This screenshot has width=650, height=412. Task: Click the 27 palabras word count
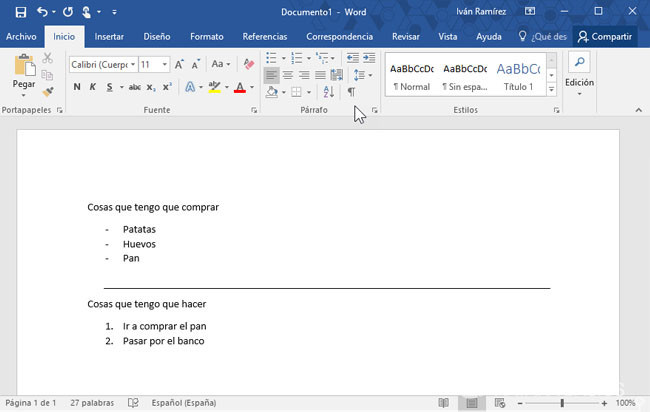point(91,402)
